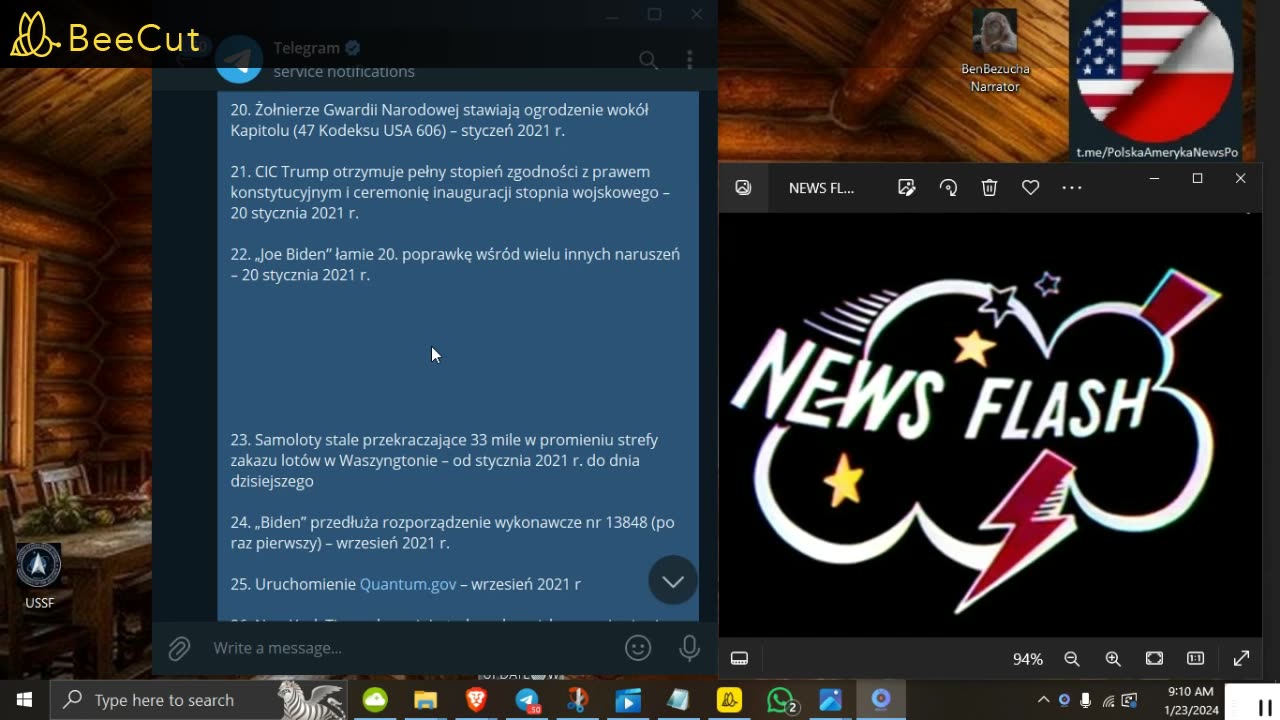This screenshot has height=720, width=1280.
Task: Open green cloud app in taskbar
Action: tap(375, 700)
